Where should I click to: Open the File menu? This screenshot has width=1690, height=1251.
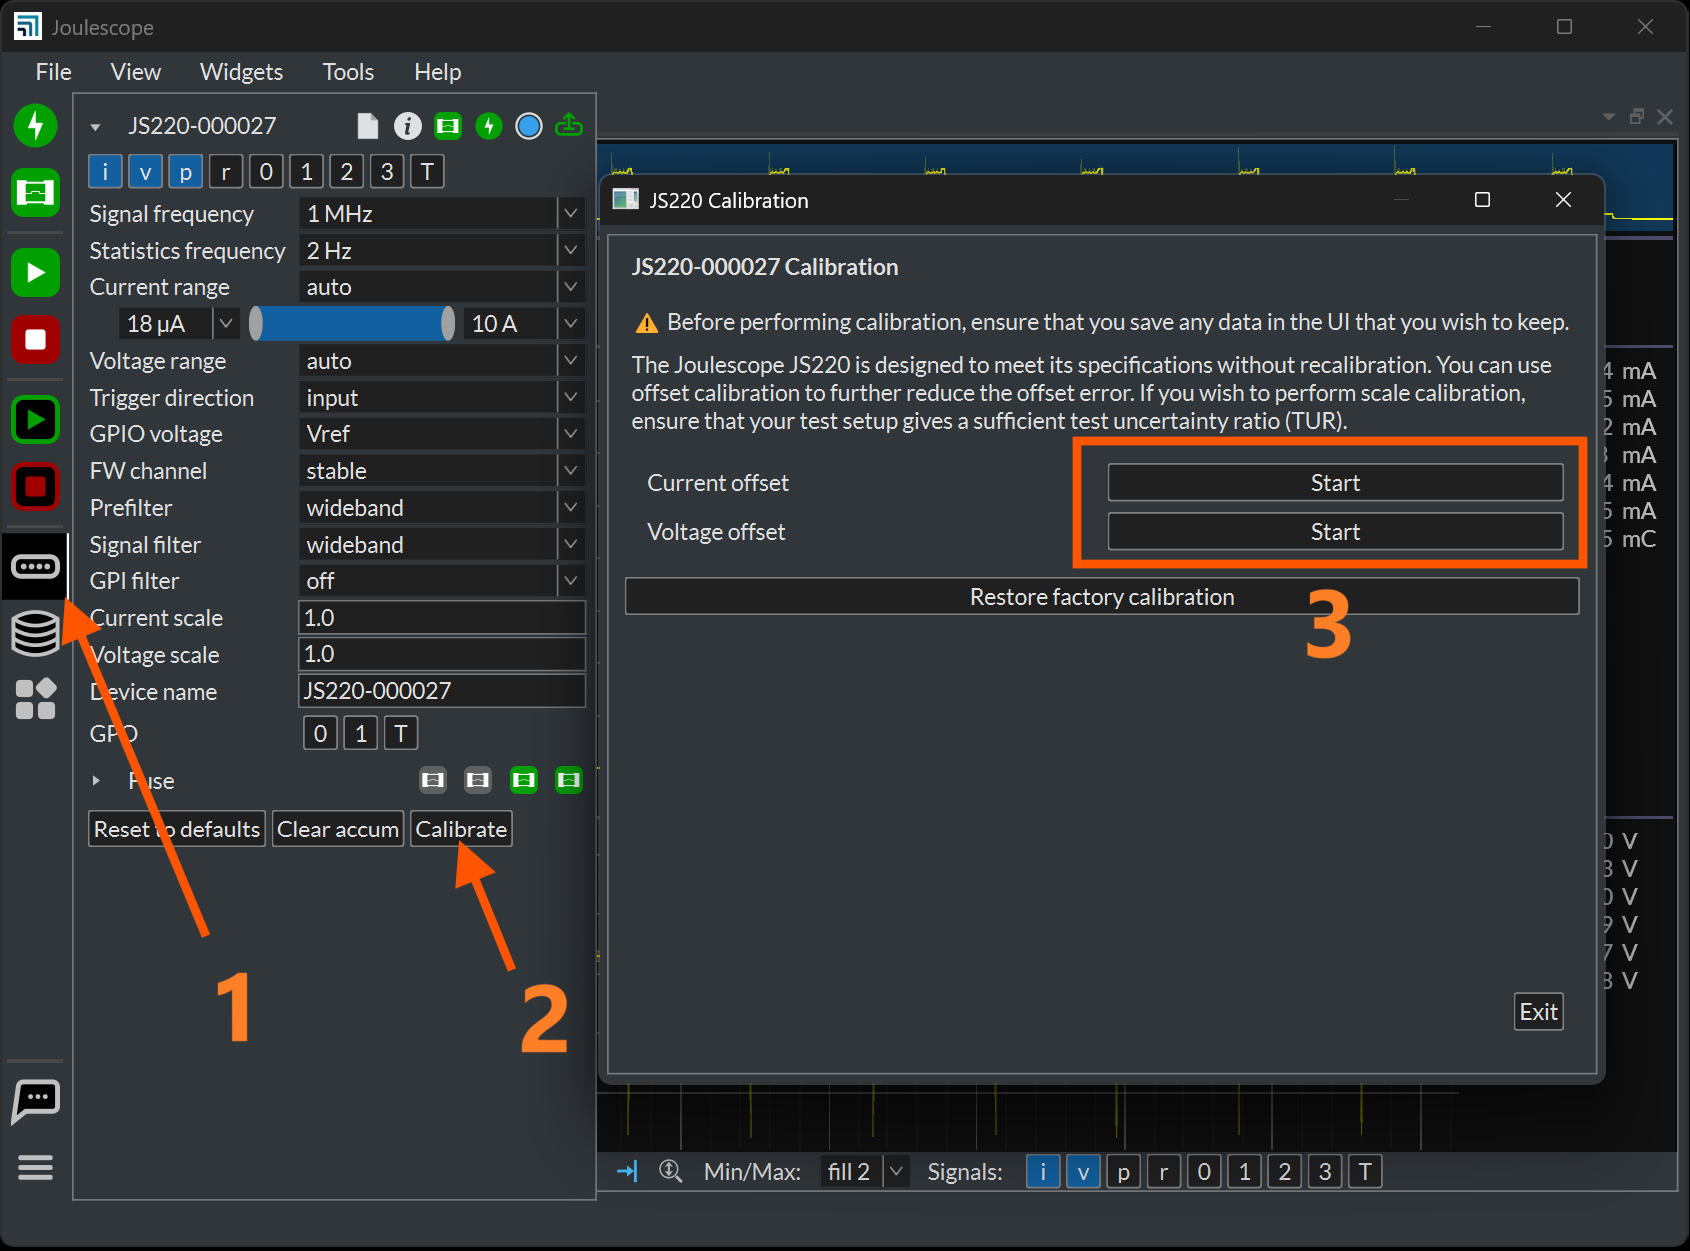[x=54, y=72]
